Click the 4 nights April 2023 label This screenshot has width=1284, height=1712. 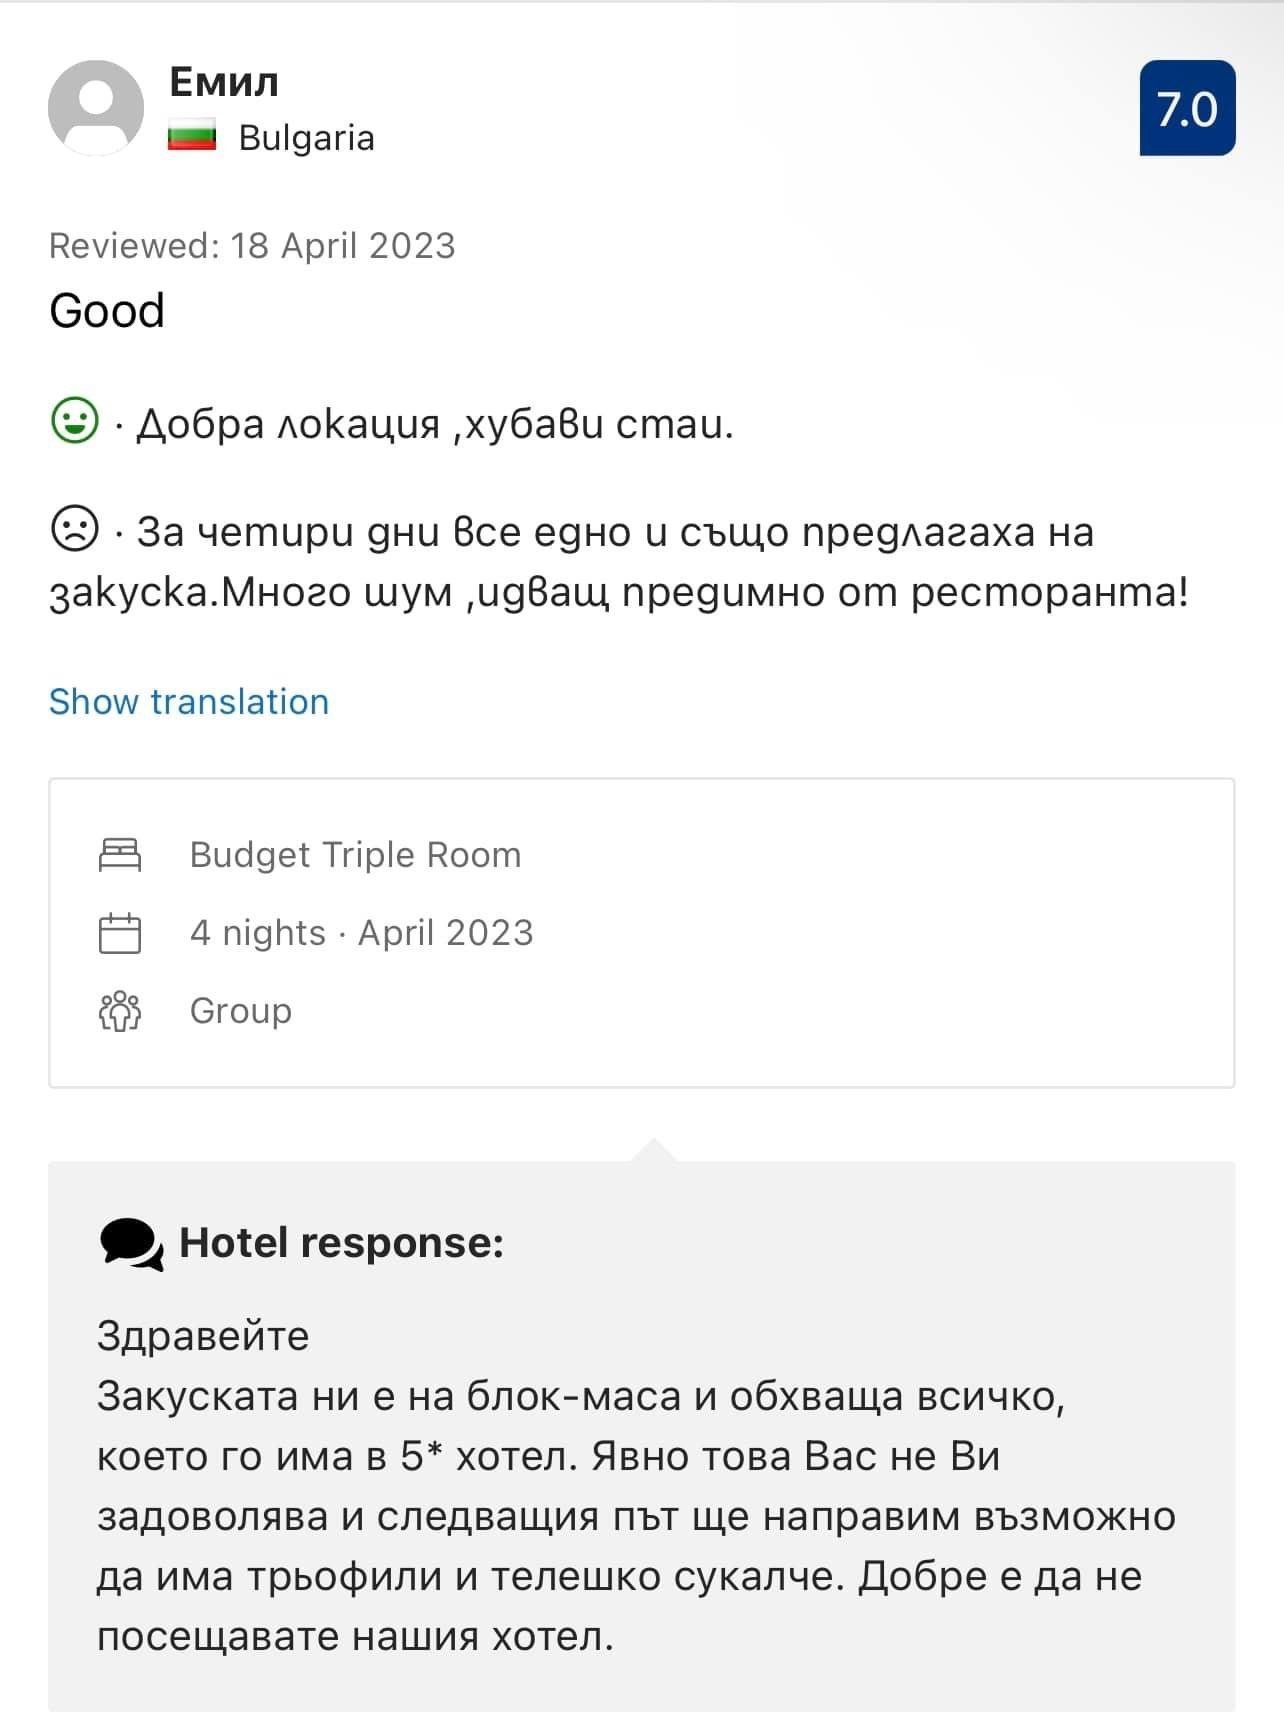coord(361,933)
